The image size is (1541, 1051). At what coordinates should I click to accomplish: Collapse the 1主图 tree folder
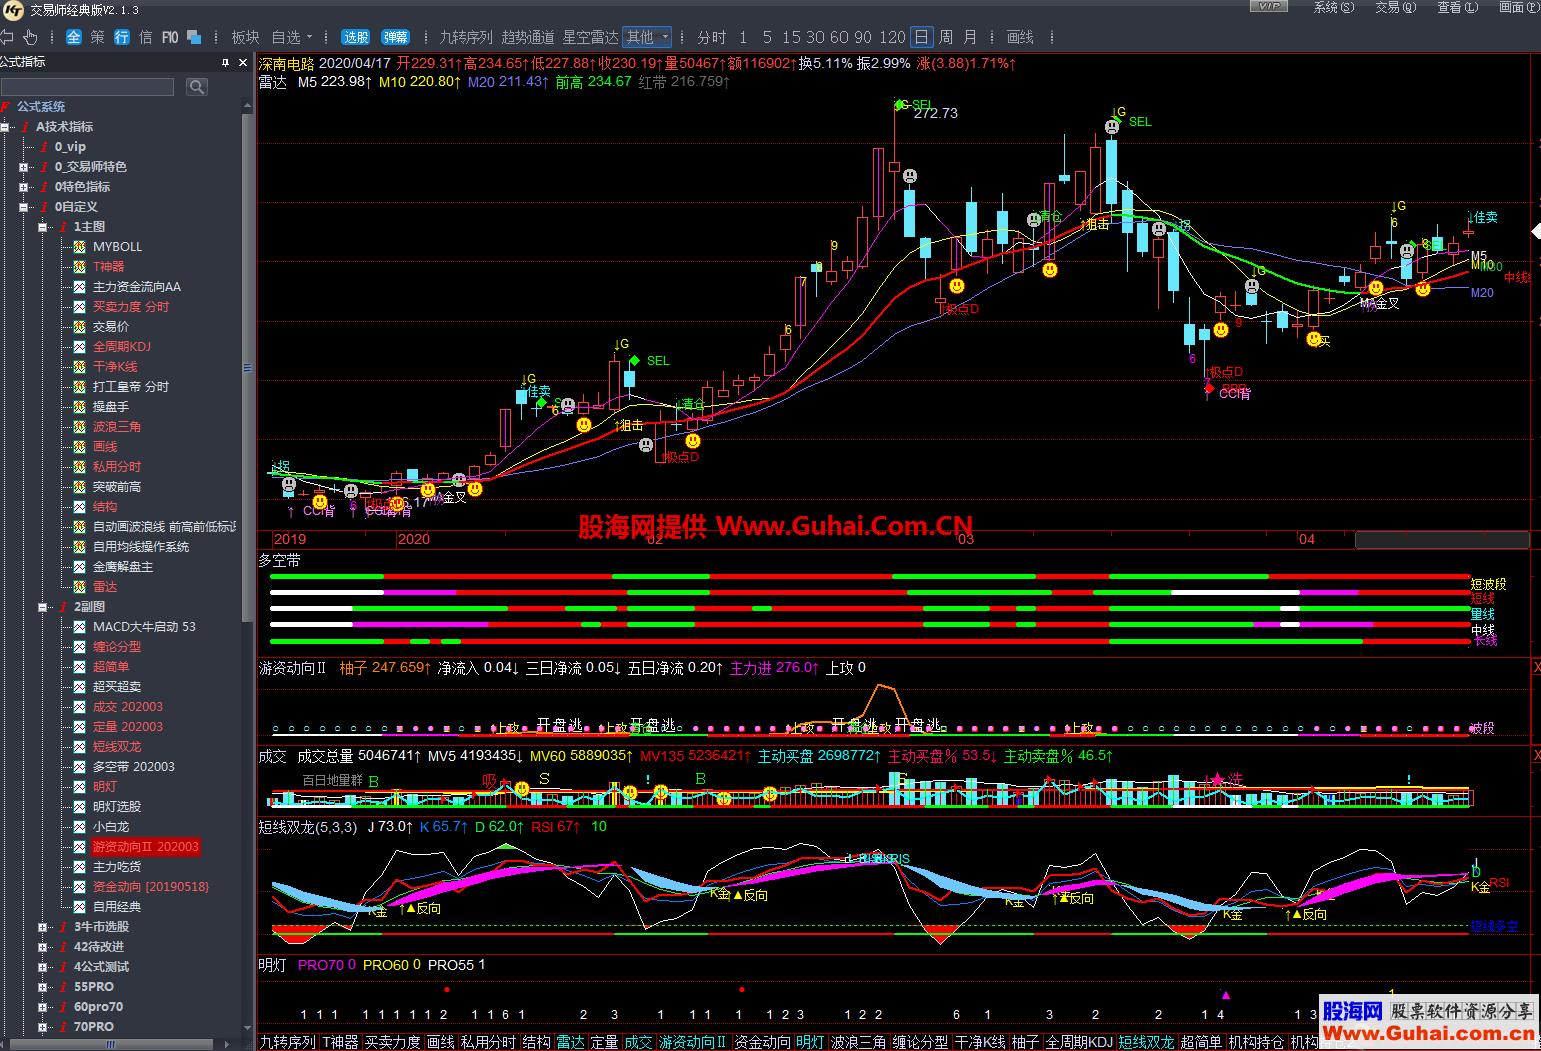click(x=43, y=227)
